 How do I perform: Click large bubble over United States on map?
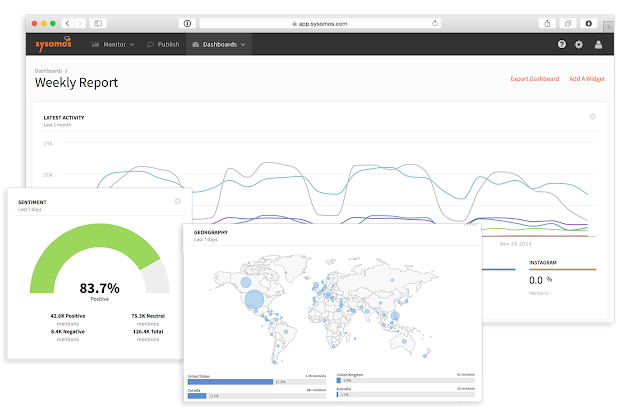coord(254,299)
